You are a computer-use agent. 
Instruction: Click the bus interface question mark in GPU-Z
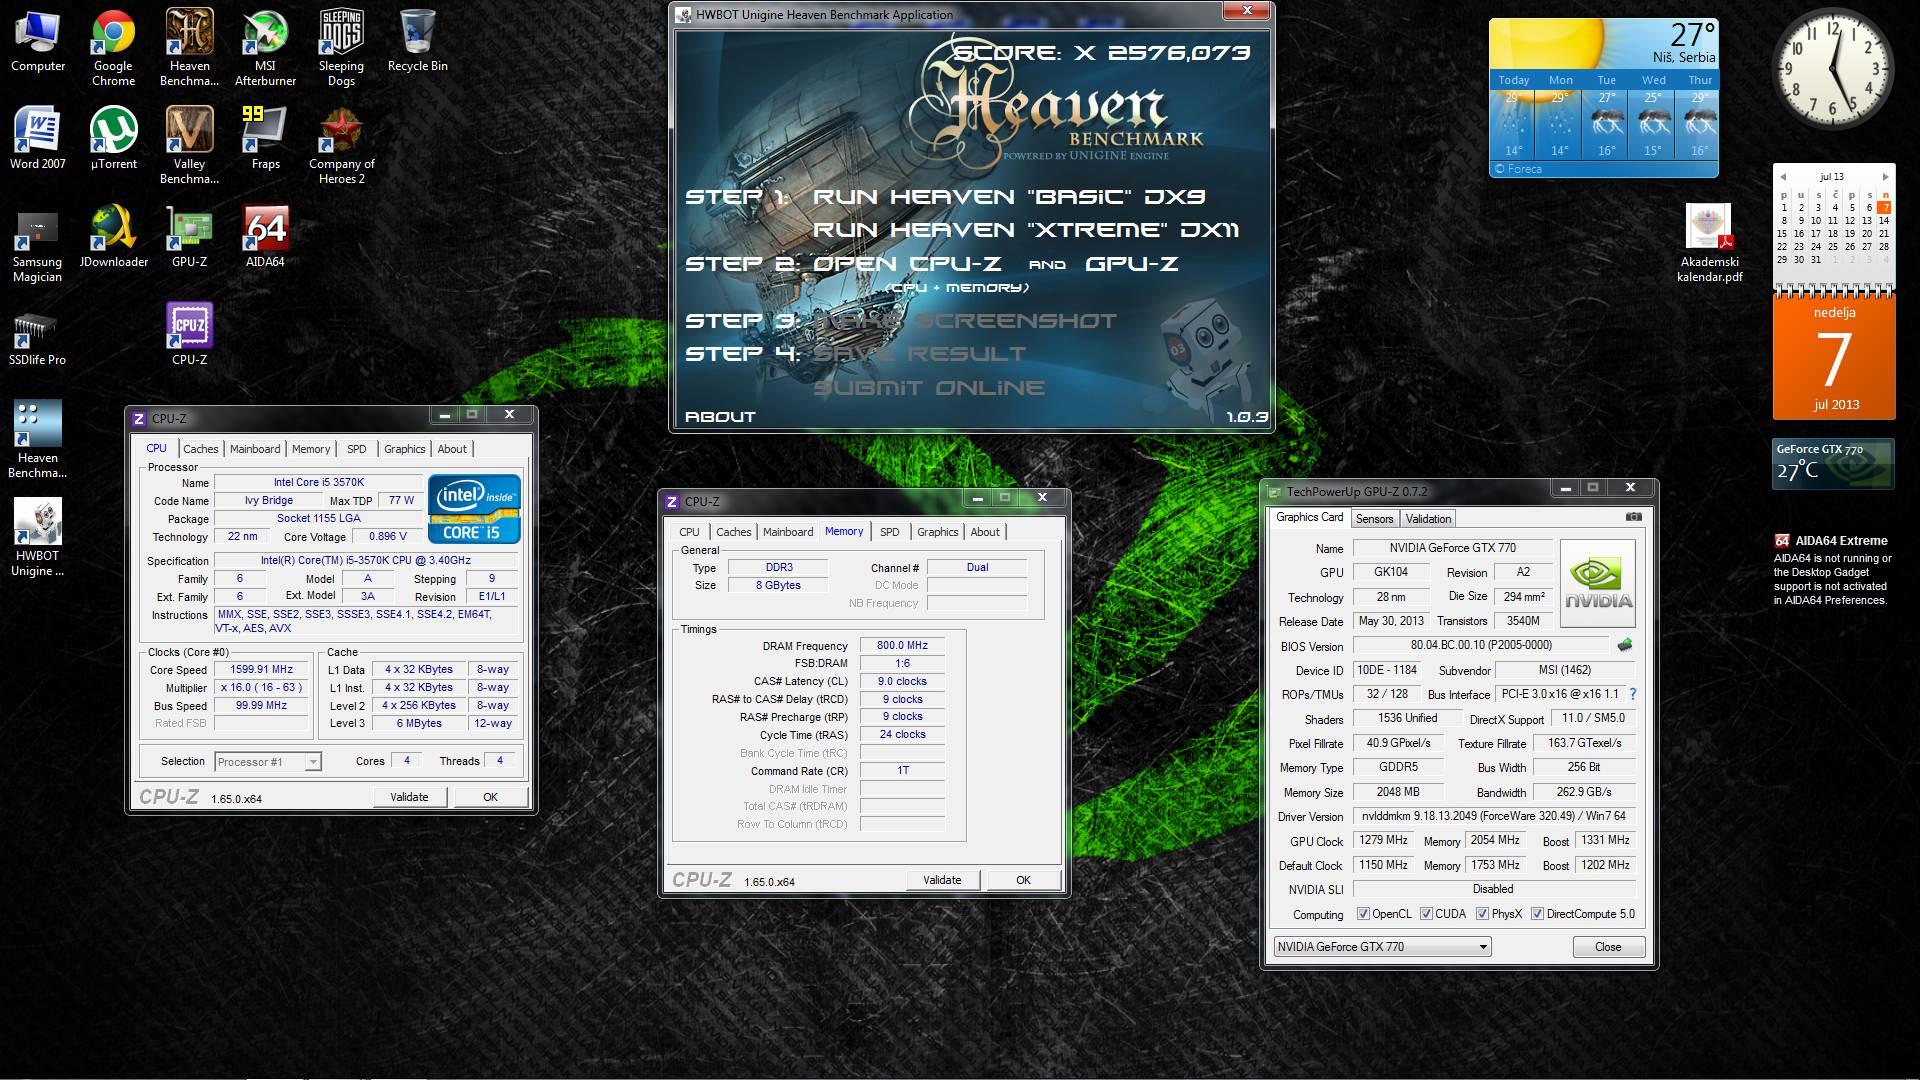(1633, 694)
